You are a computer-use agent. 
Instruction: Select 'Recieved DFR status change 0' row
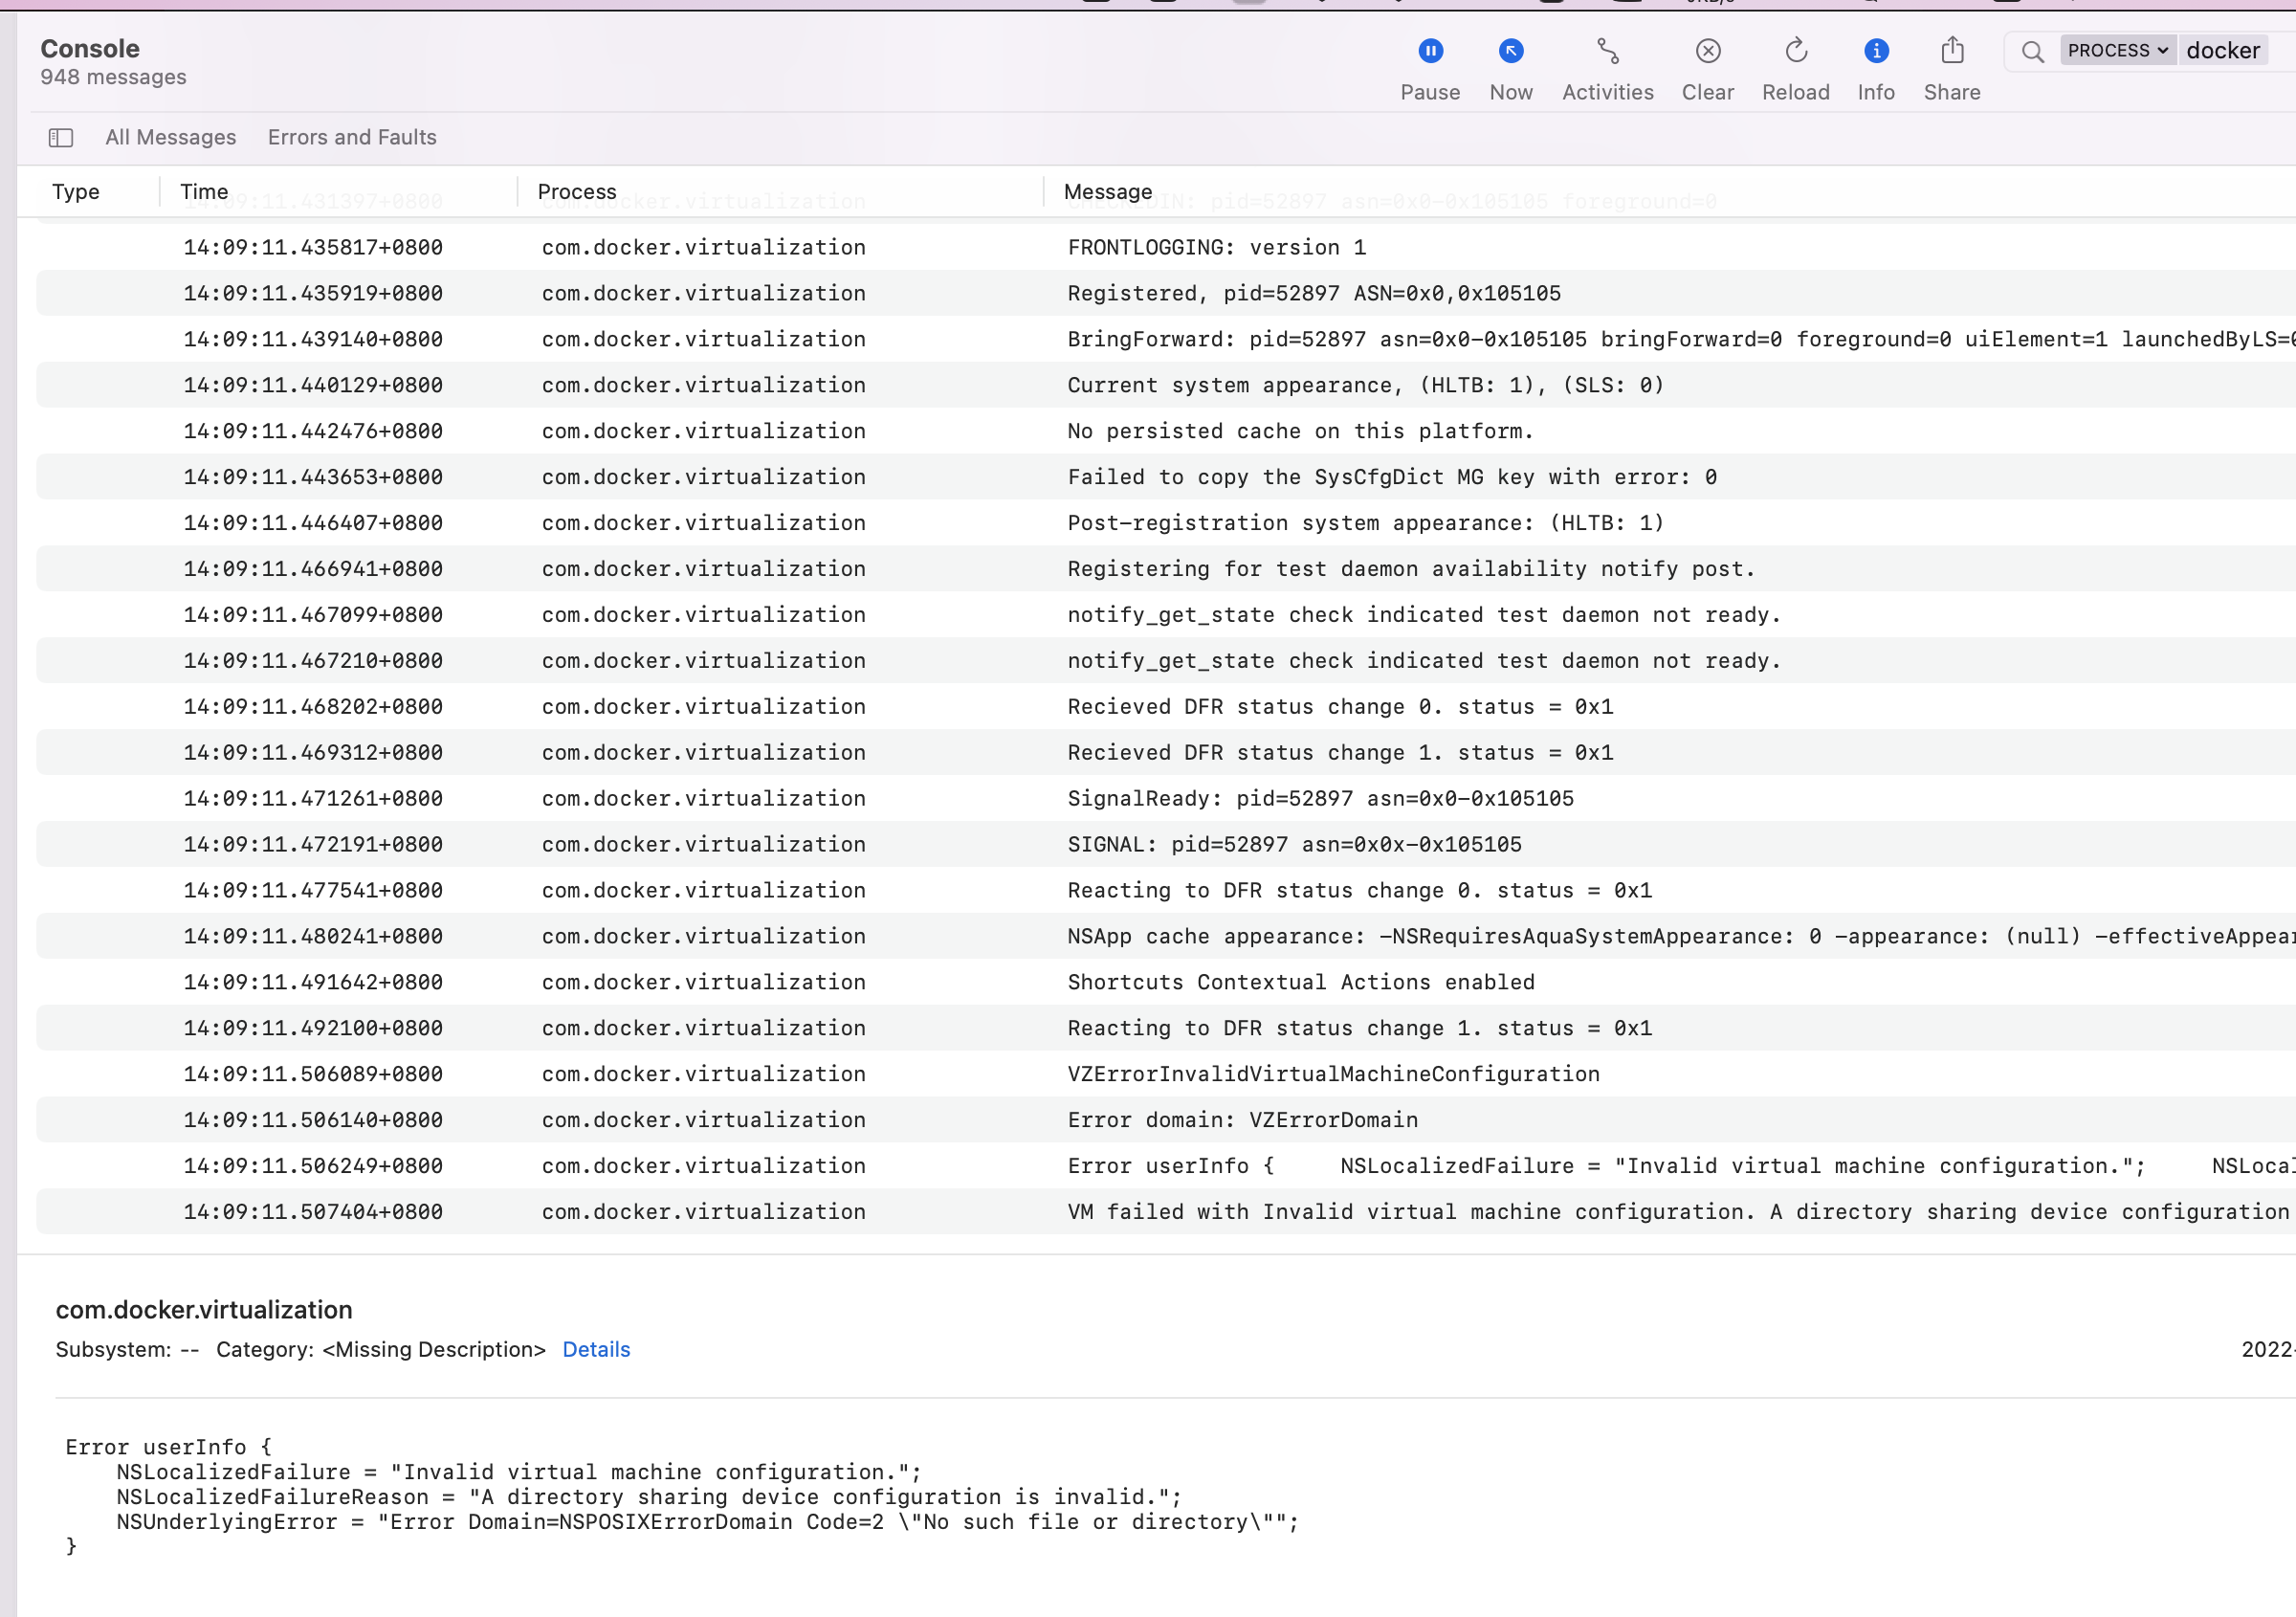click(x=1166, y=707)
